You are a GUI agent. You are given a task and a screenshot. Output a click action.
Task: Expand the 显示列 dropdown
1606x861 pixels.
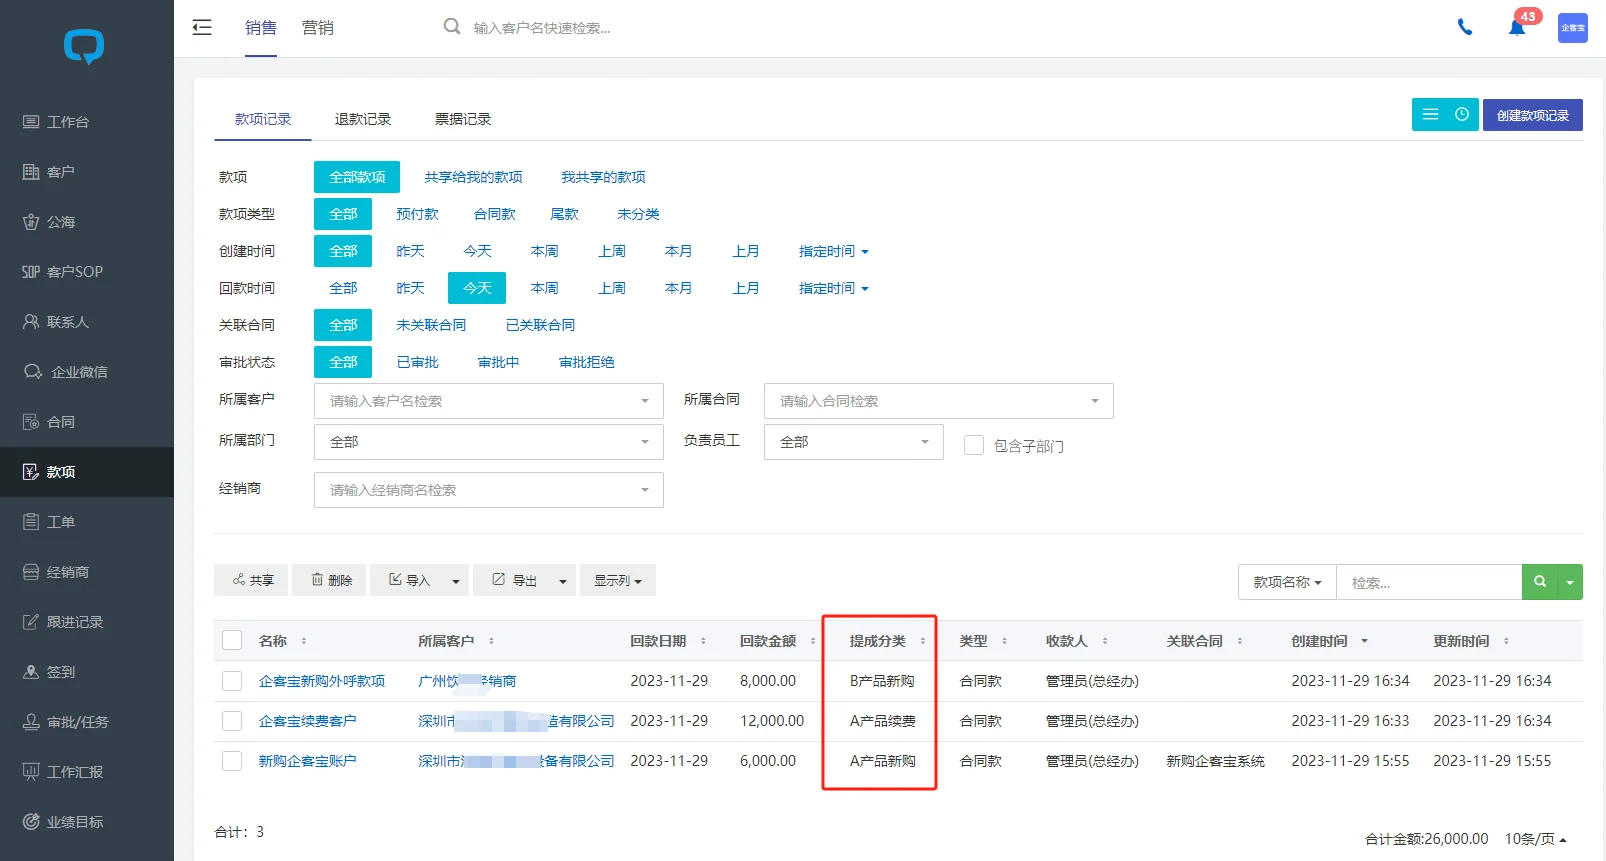[x=618, y=580]
